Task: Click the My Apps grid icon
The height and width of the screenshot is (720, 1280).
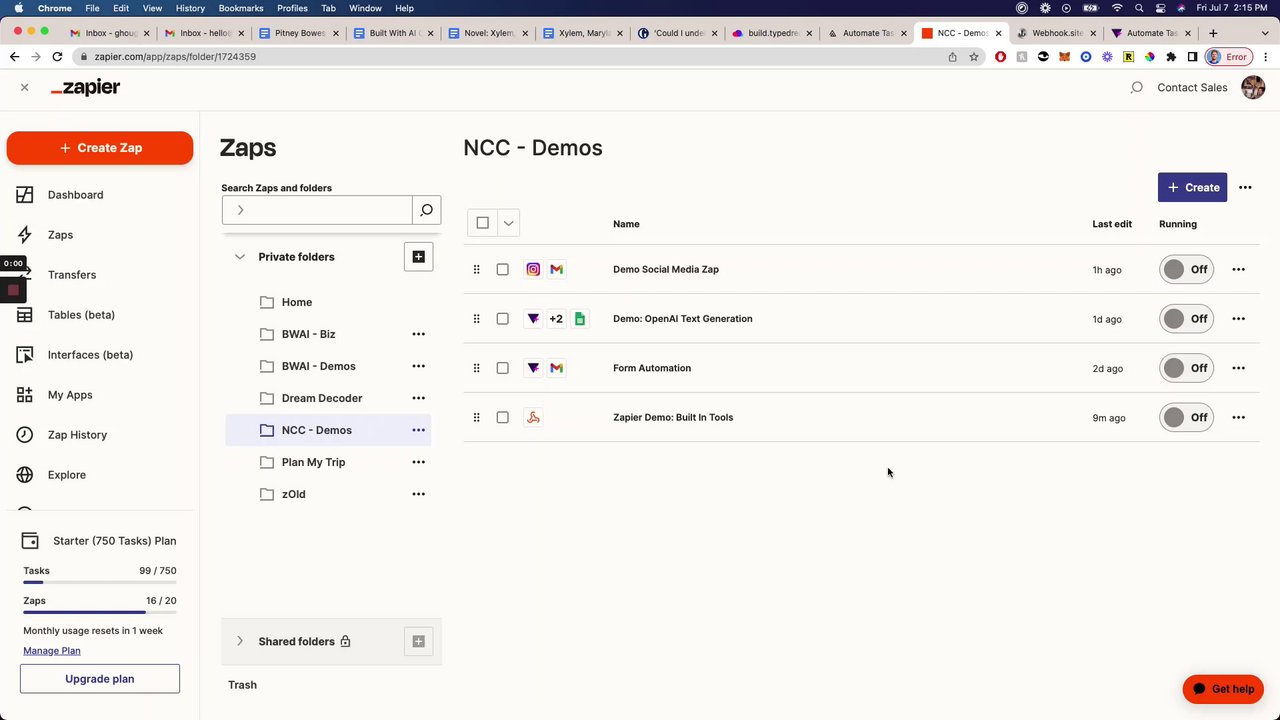Action: 25,395
